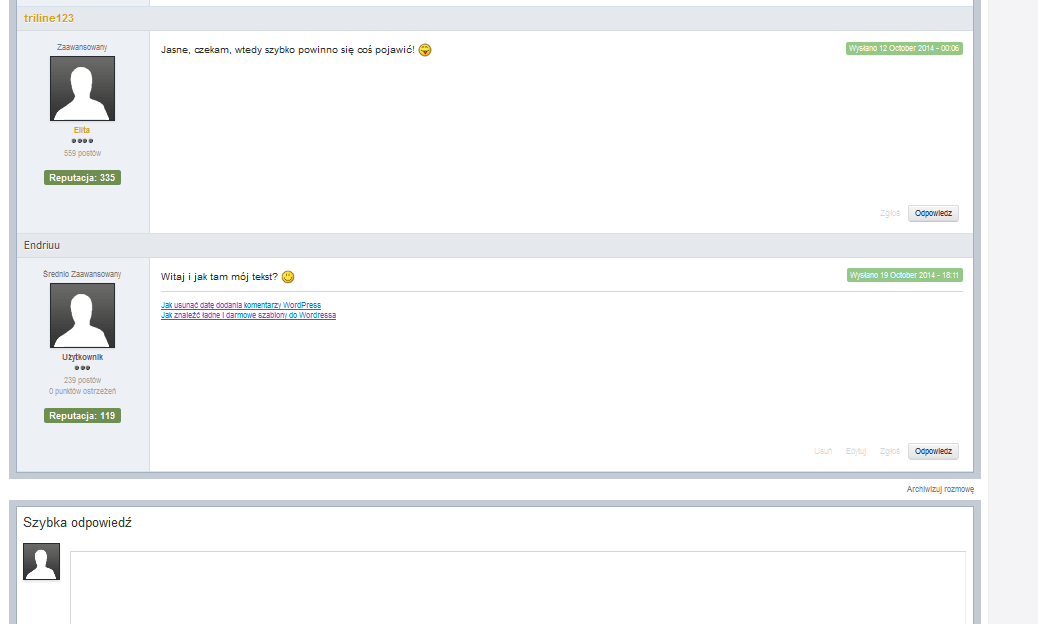Delete Endriuu's message with Usuń

tap(823, 451)
